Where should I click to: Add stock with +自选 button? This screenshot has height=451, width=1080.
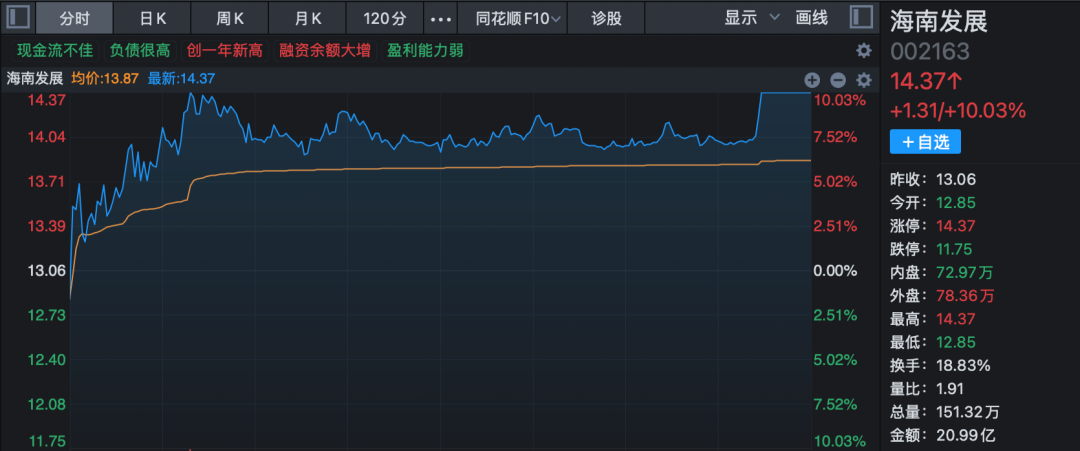point(925,142)
